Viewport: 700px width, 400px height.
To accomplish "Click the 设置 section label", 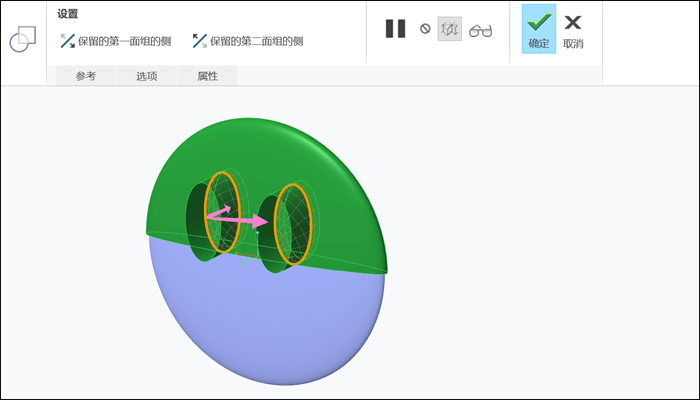I will point(67,14).
